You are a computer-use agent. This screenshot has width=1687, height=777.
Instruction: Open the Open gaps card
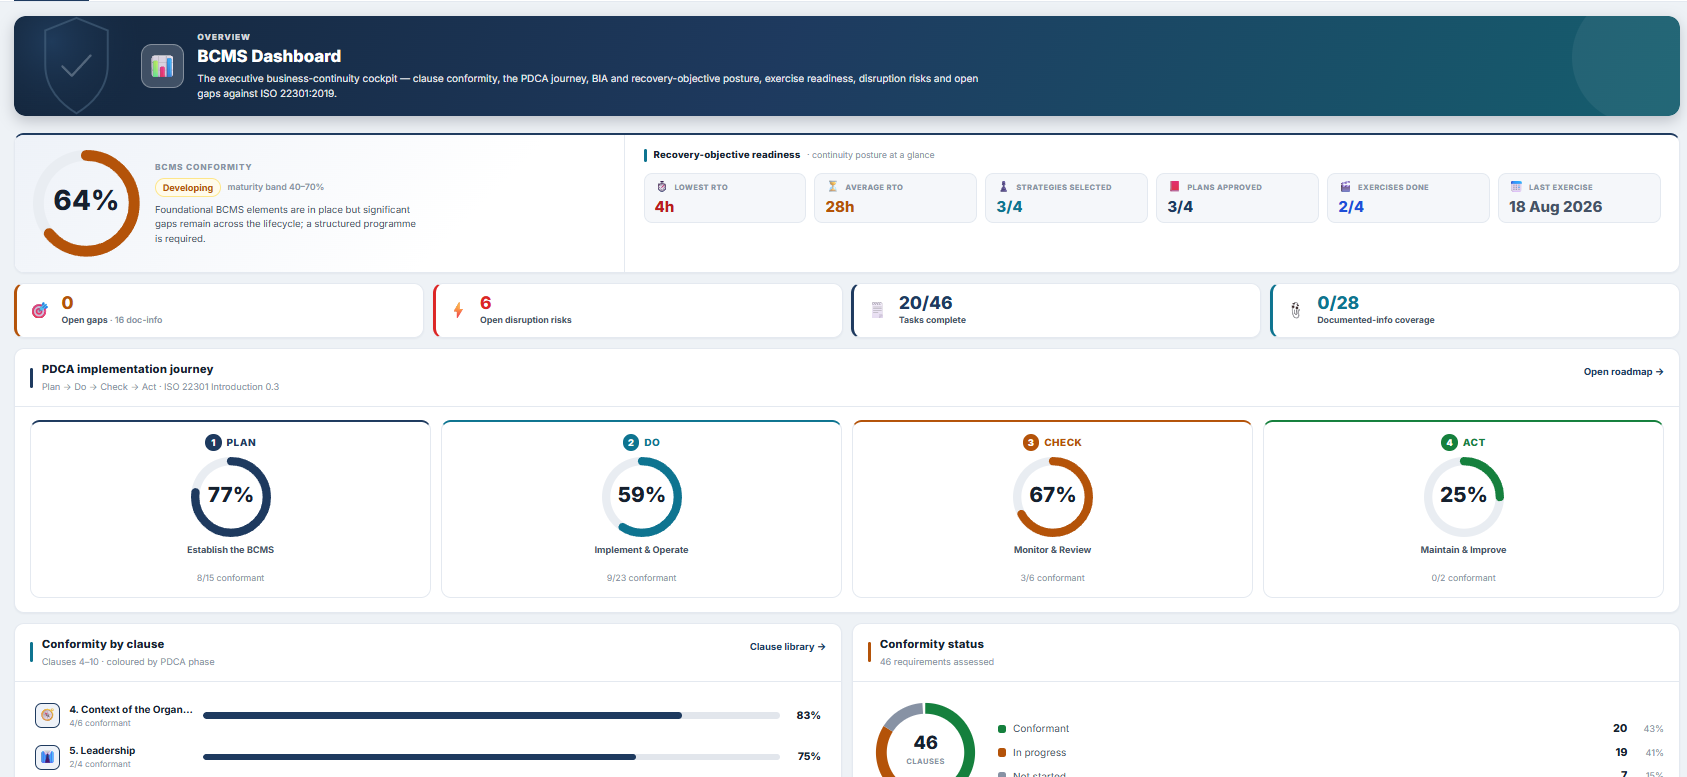[x=219, y=311]
